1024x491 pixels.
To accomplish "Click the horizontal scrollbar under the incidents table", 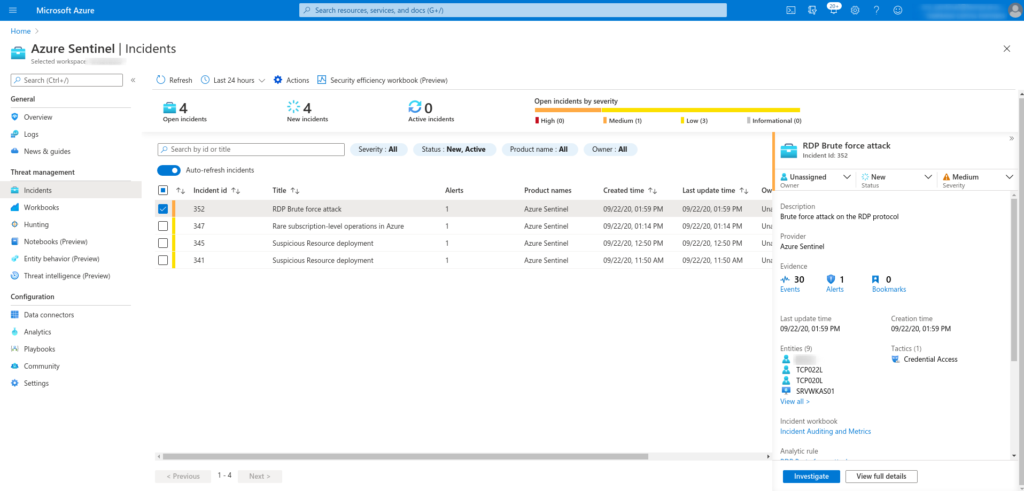I will click(405, 456).
